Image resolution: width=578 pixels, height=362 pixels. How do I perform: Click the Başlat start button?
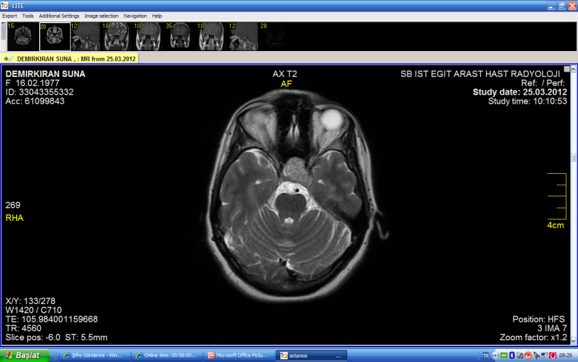(x=25, y=355)
